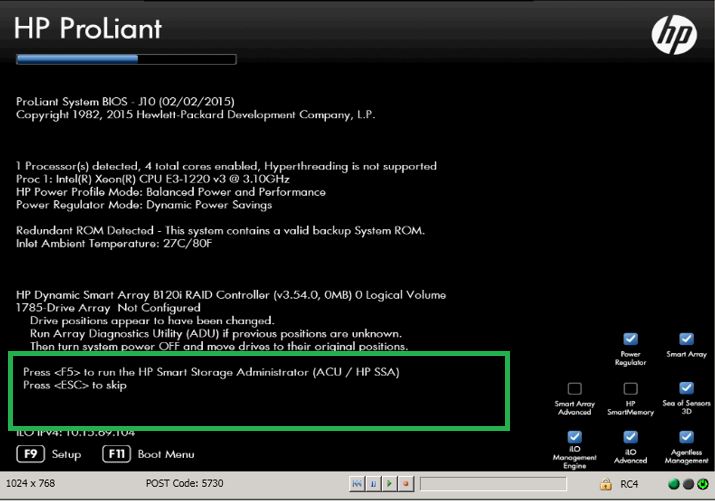Toggle the iLO Management Engine checkbox
This screenshot has height=501, width=715.
click(574, 437)
